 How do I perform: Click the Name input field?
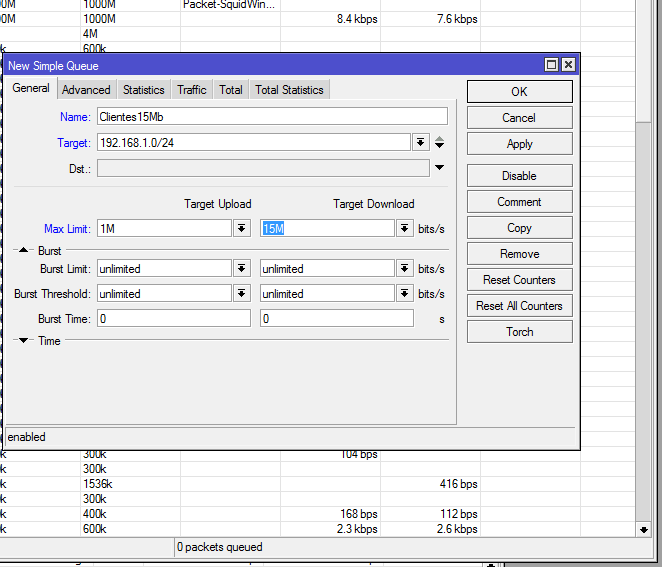[x=271, y=117]
